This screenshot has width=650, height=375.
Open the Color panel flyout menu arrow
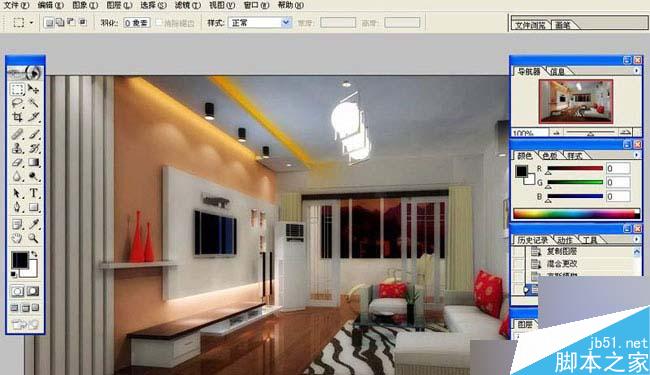[x=637, y=155]
